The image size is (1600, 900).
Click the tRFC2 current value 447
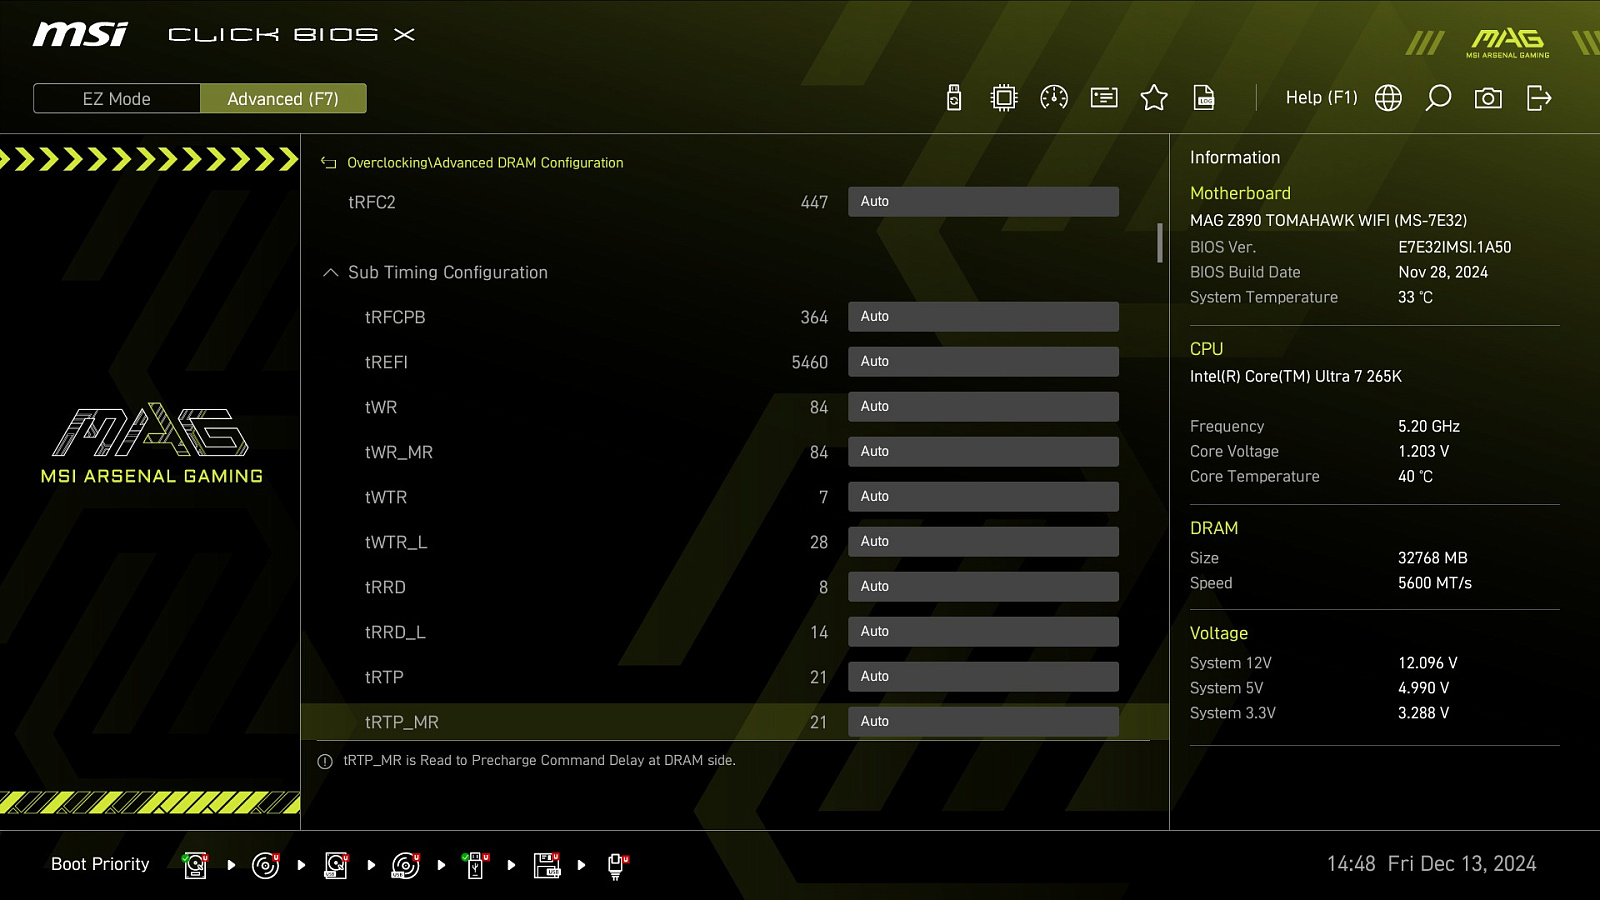(814, 203)
